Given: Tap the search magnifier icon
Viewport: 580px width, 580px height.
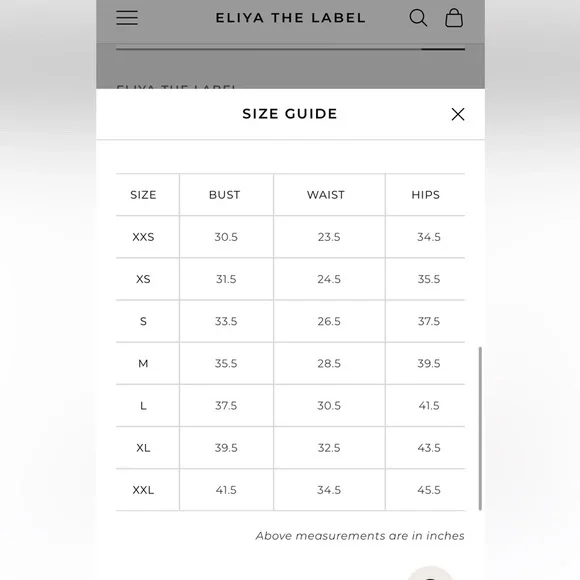Looking at the screenshot, I should [418, 18].
